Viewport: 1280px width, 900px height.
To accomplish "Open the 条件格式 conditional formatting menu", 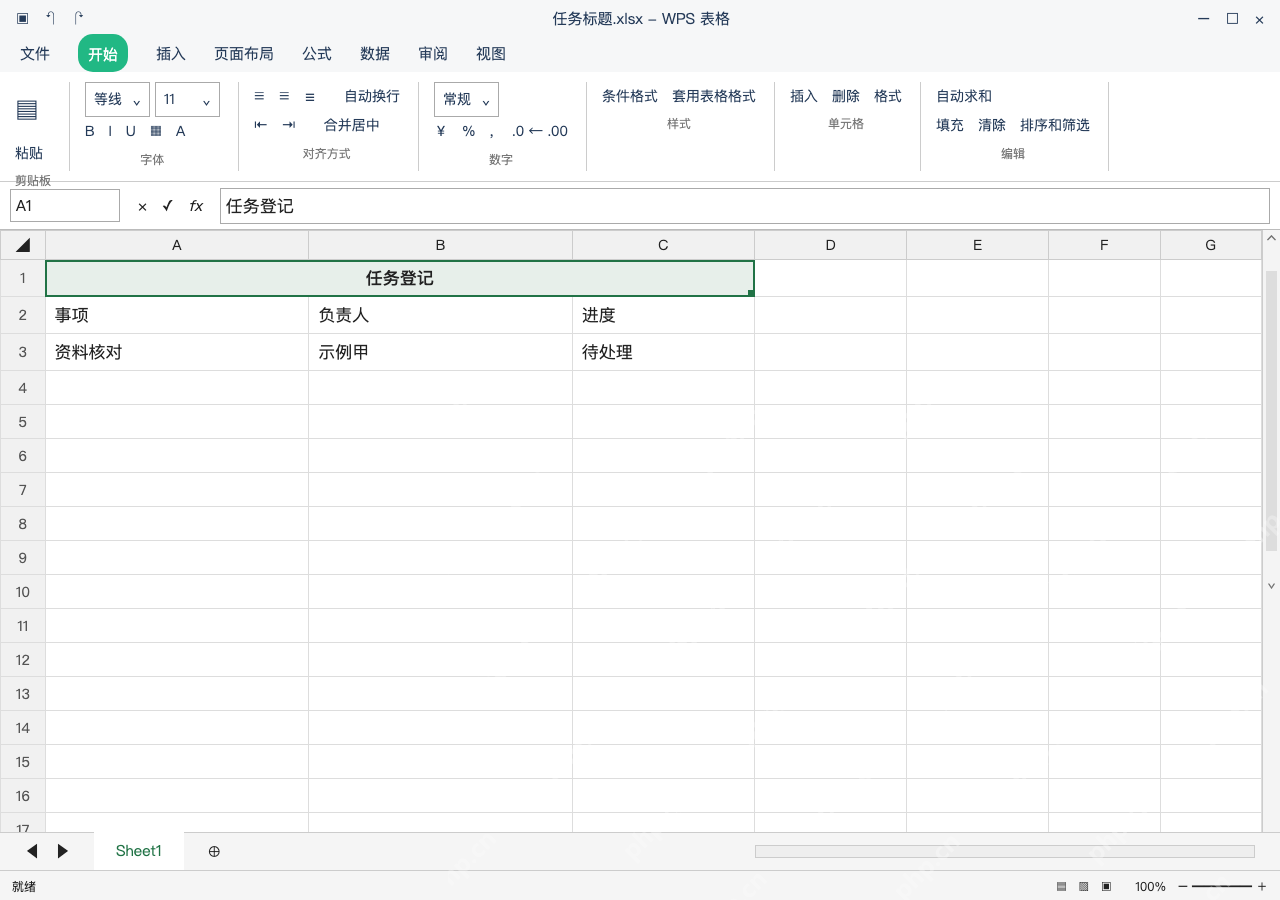I will tap(630, 96).
